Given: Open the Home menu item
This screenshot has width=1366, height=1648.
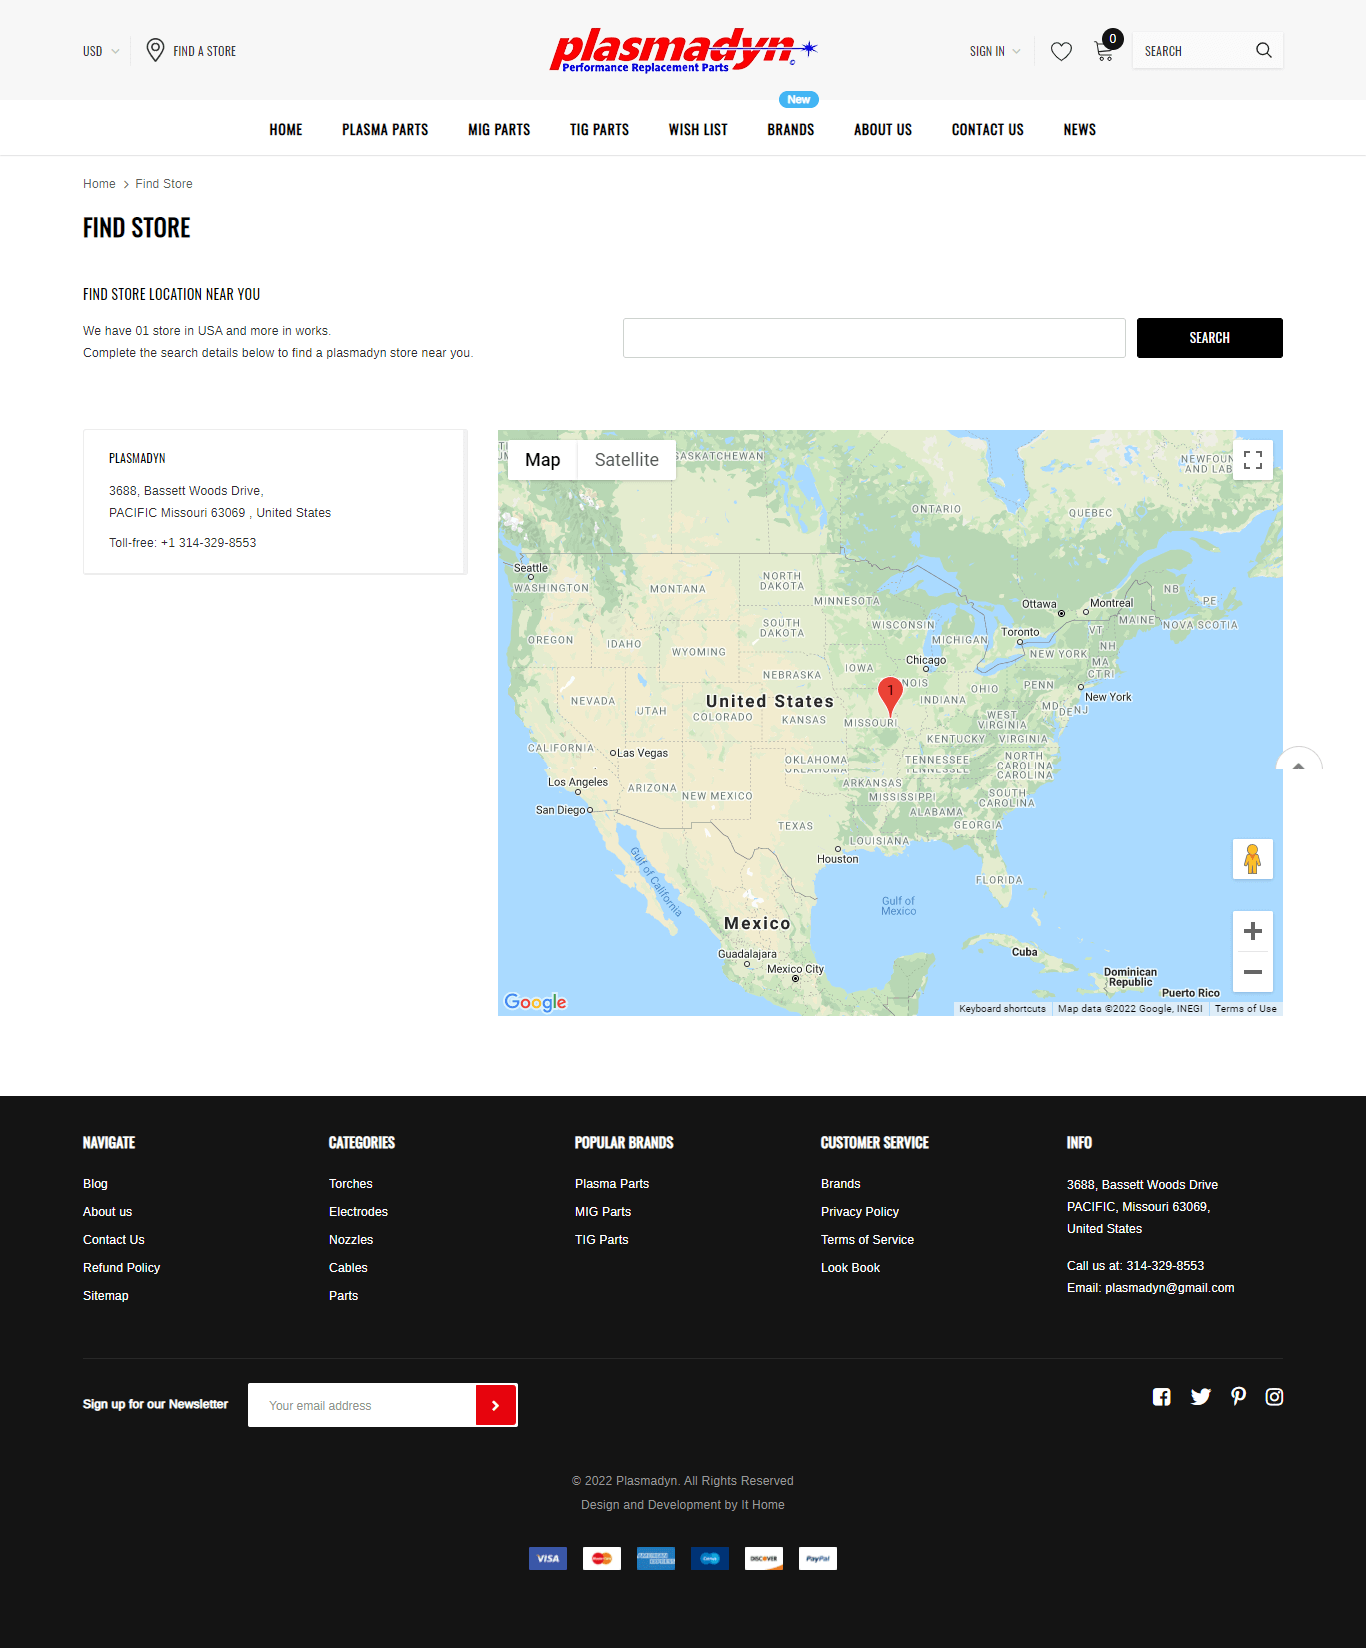Looking at the screenshot, I should pos(286,130).
